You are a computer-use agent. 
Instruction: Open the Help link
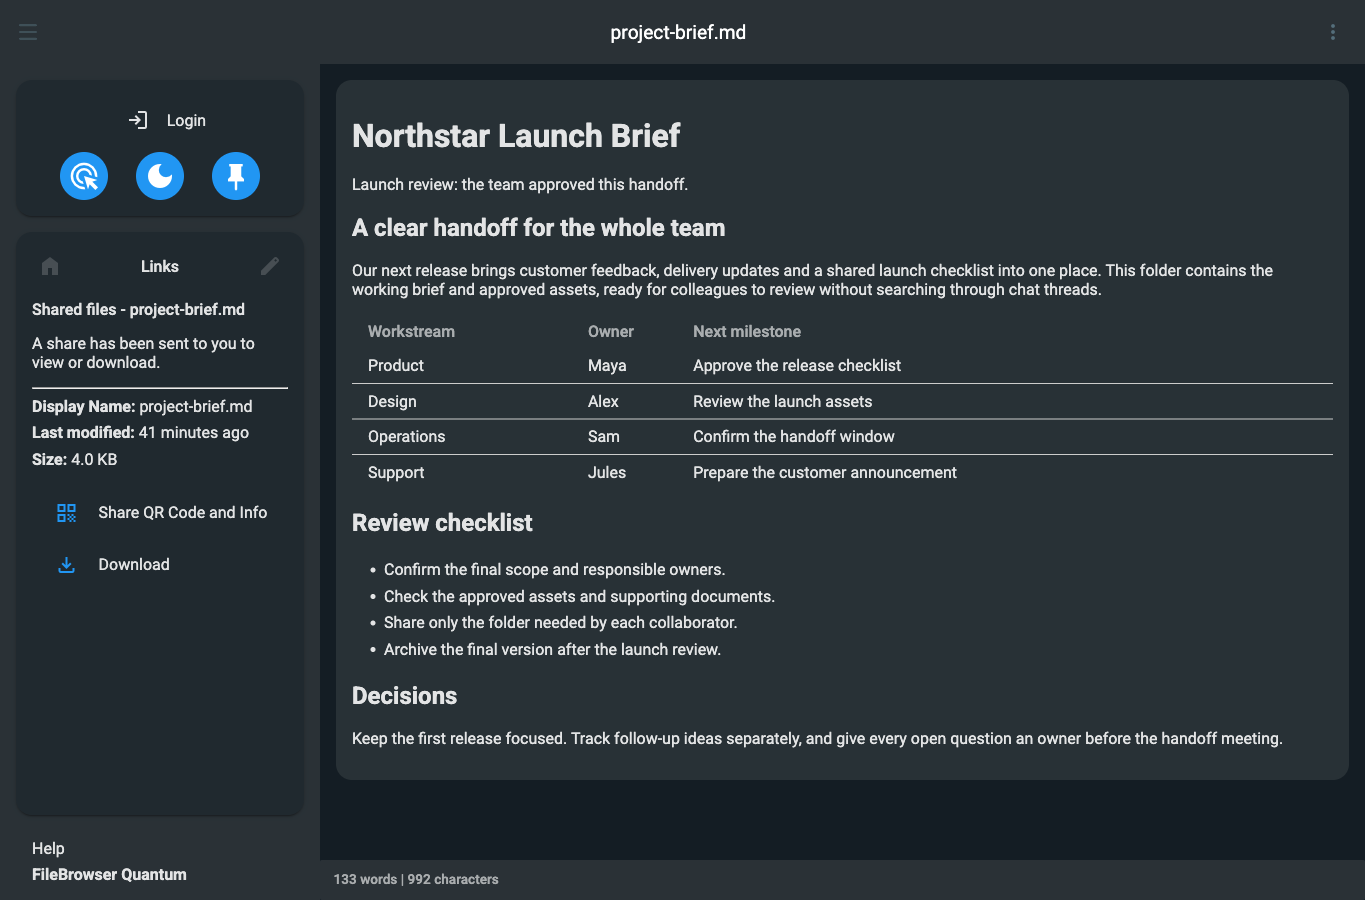tap(48, 848)
